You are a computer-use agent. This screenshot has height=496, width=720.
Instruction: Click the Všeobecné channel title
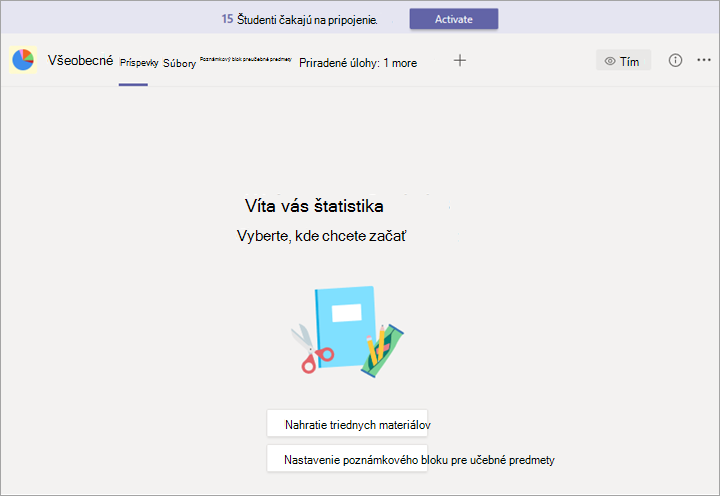click(x=80, y=61)
